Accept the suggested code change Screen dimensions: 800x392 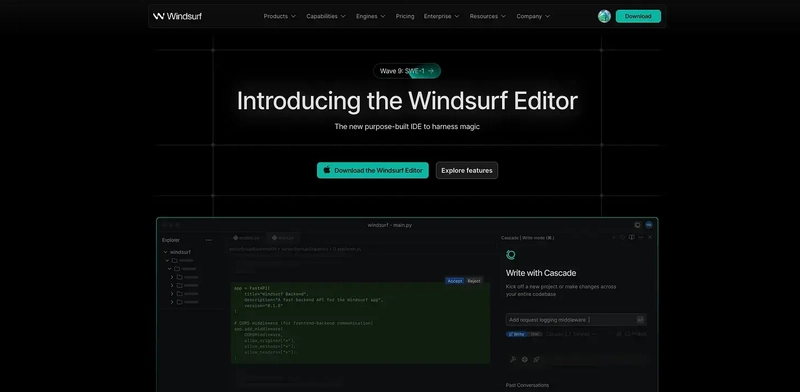tap(455, 281)
